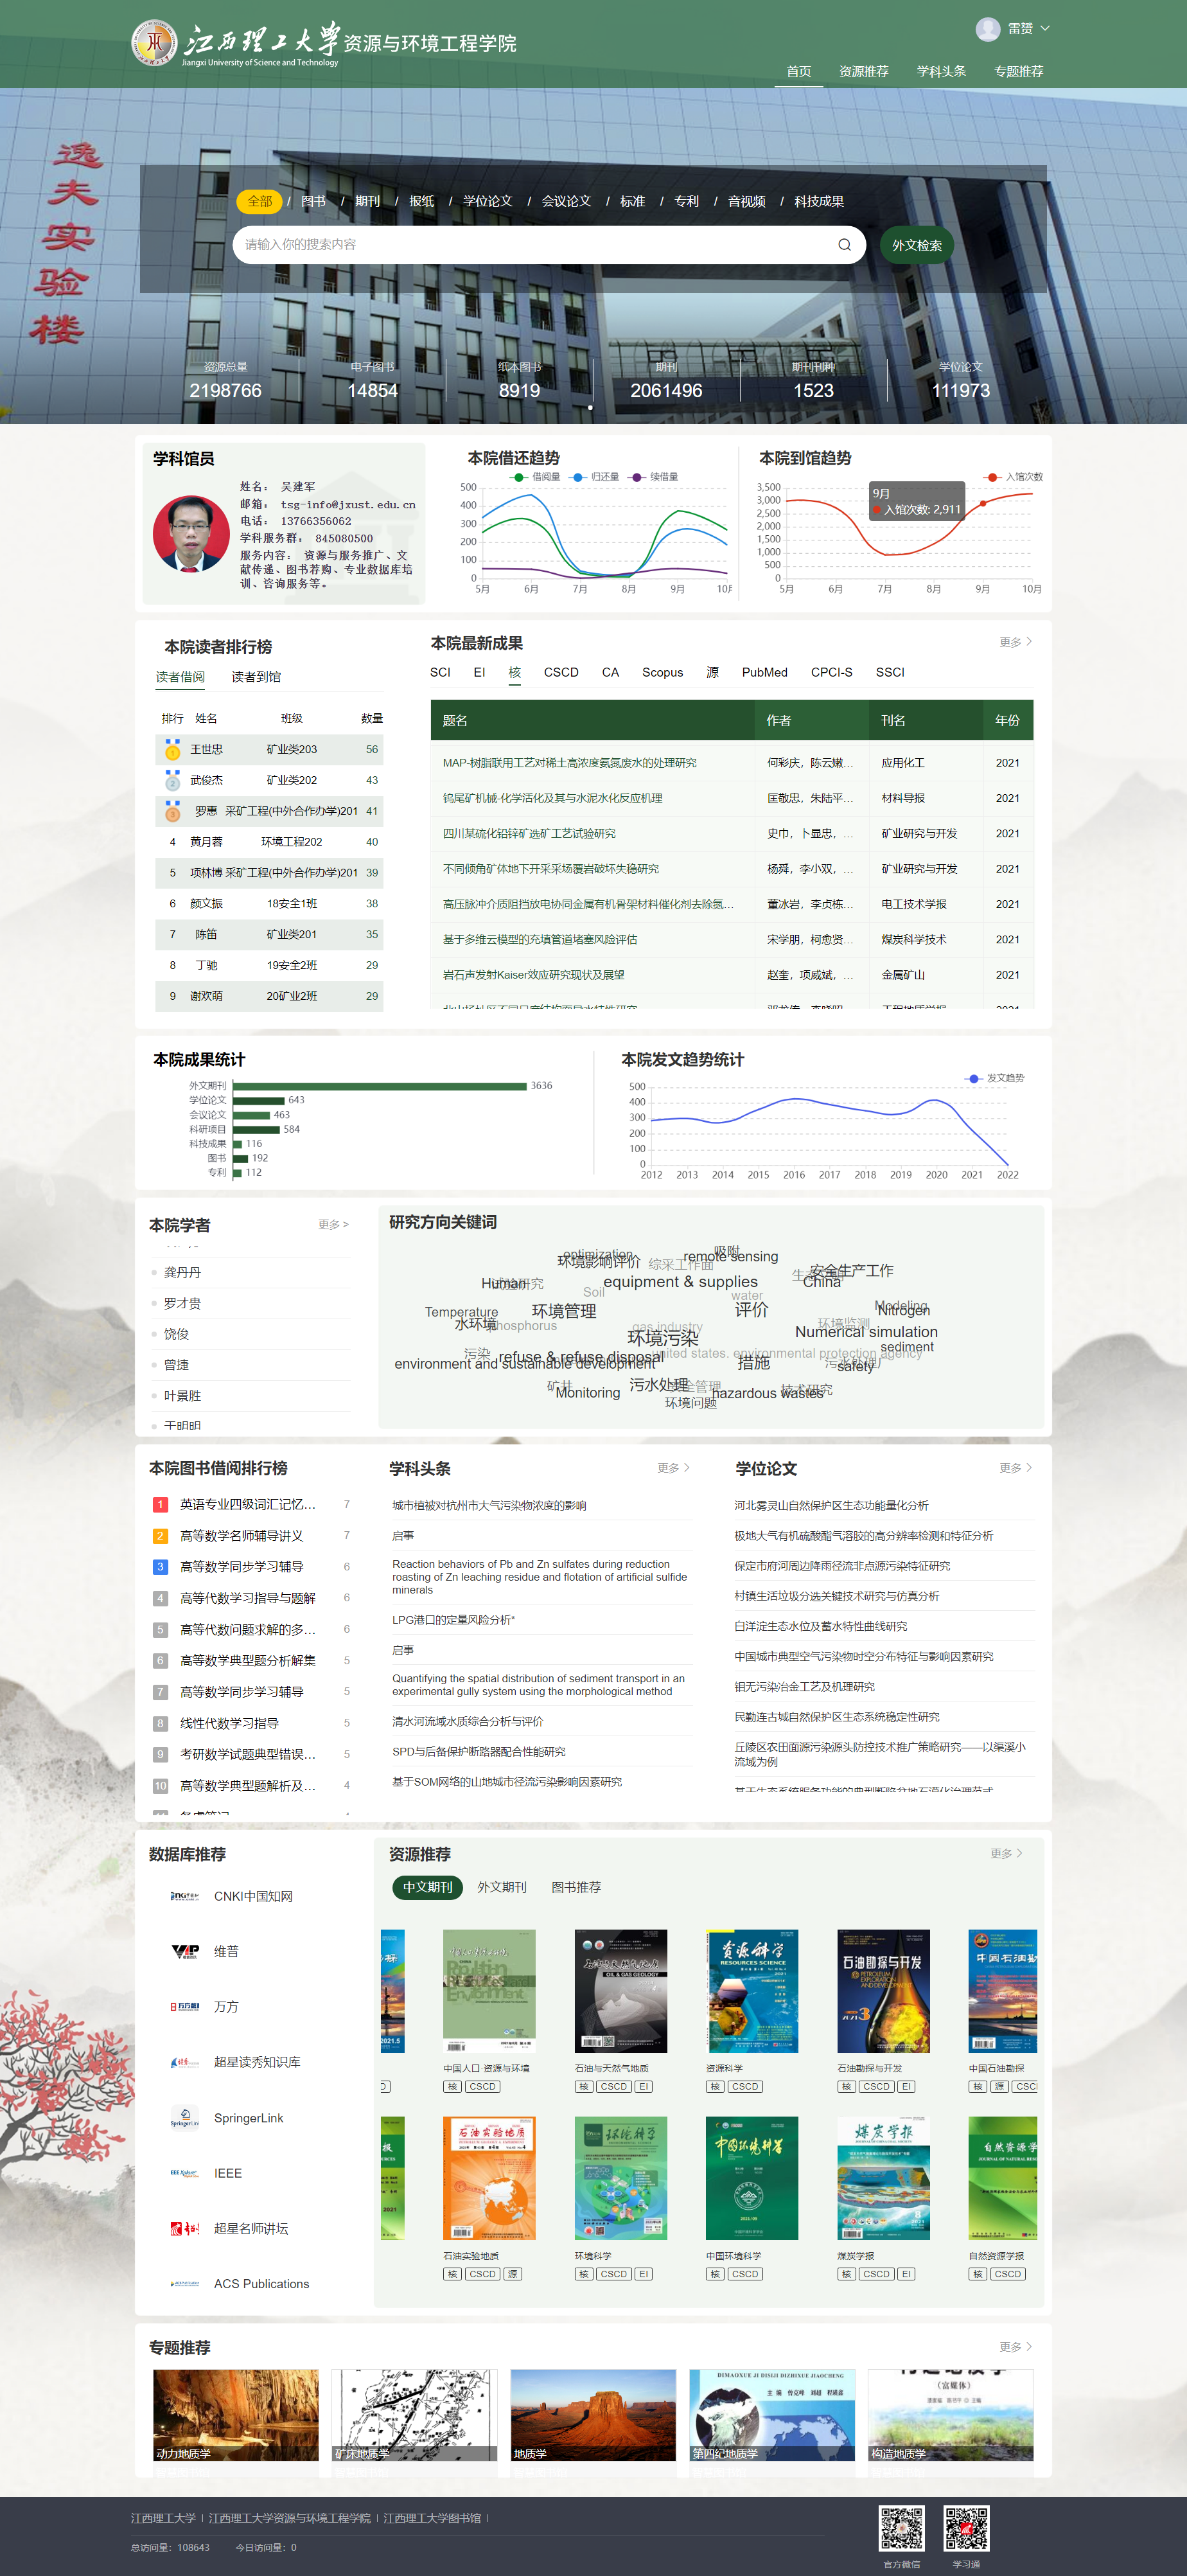
Task: Open the SpringerLink logo icon
Action: coord(184,2118)
